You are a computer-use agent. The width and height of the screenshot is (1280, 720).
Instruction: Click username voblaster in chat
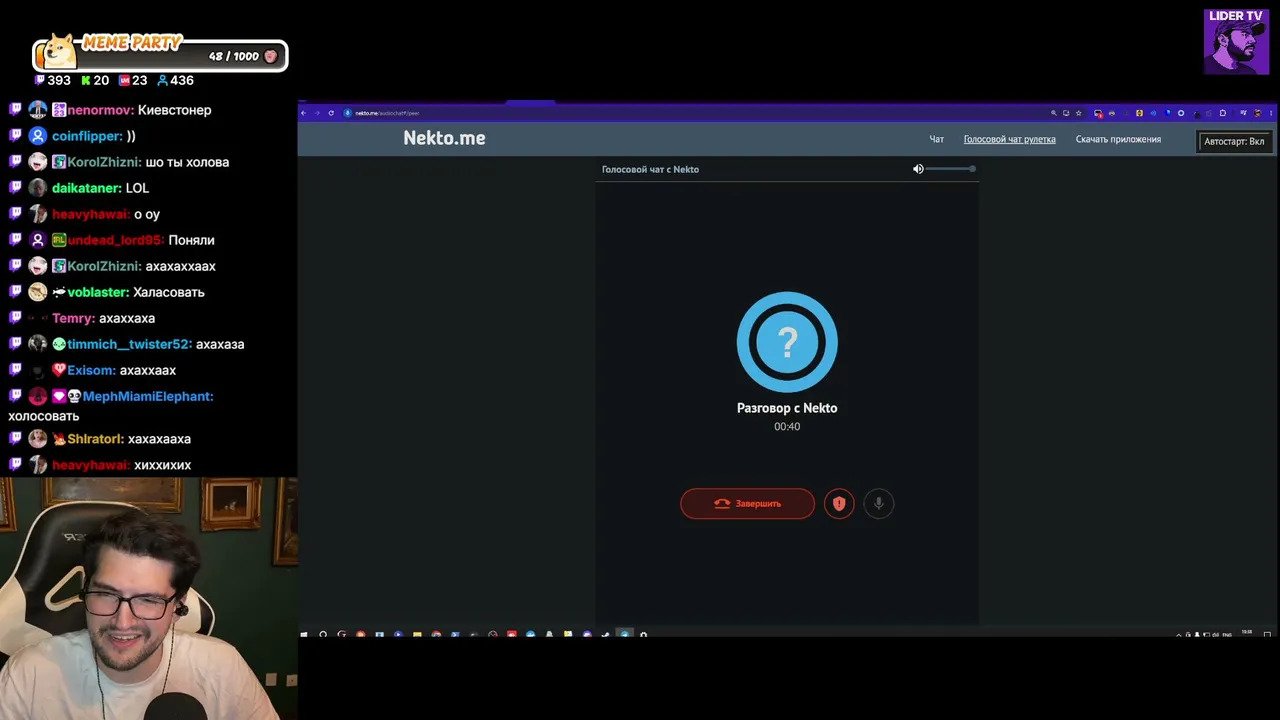tap(98, 292)
